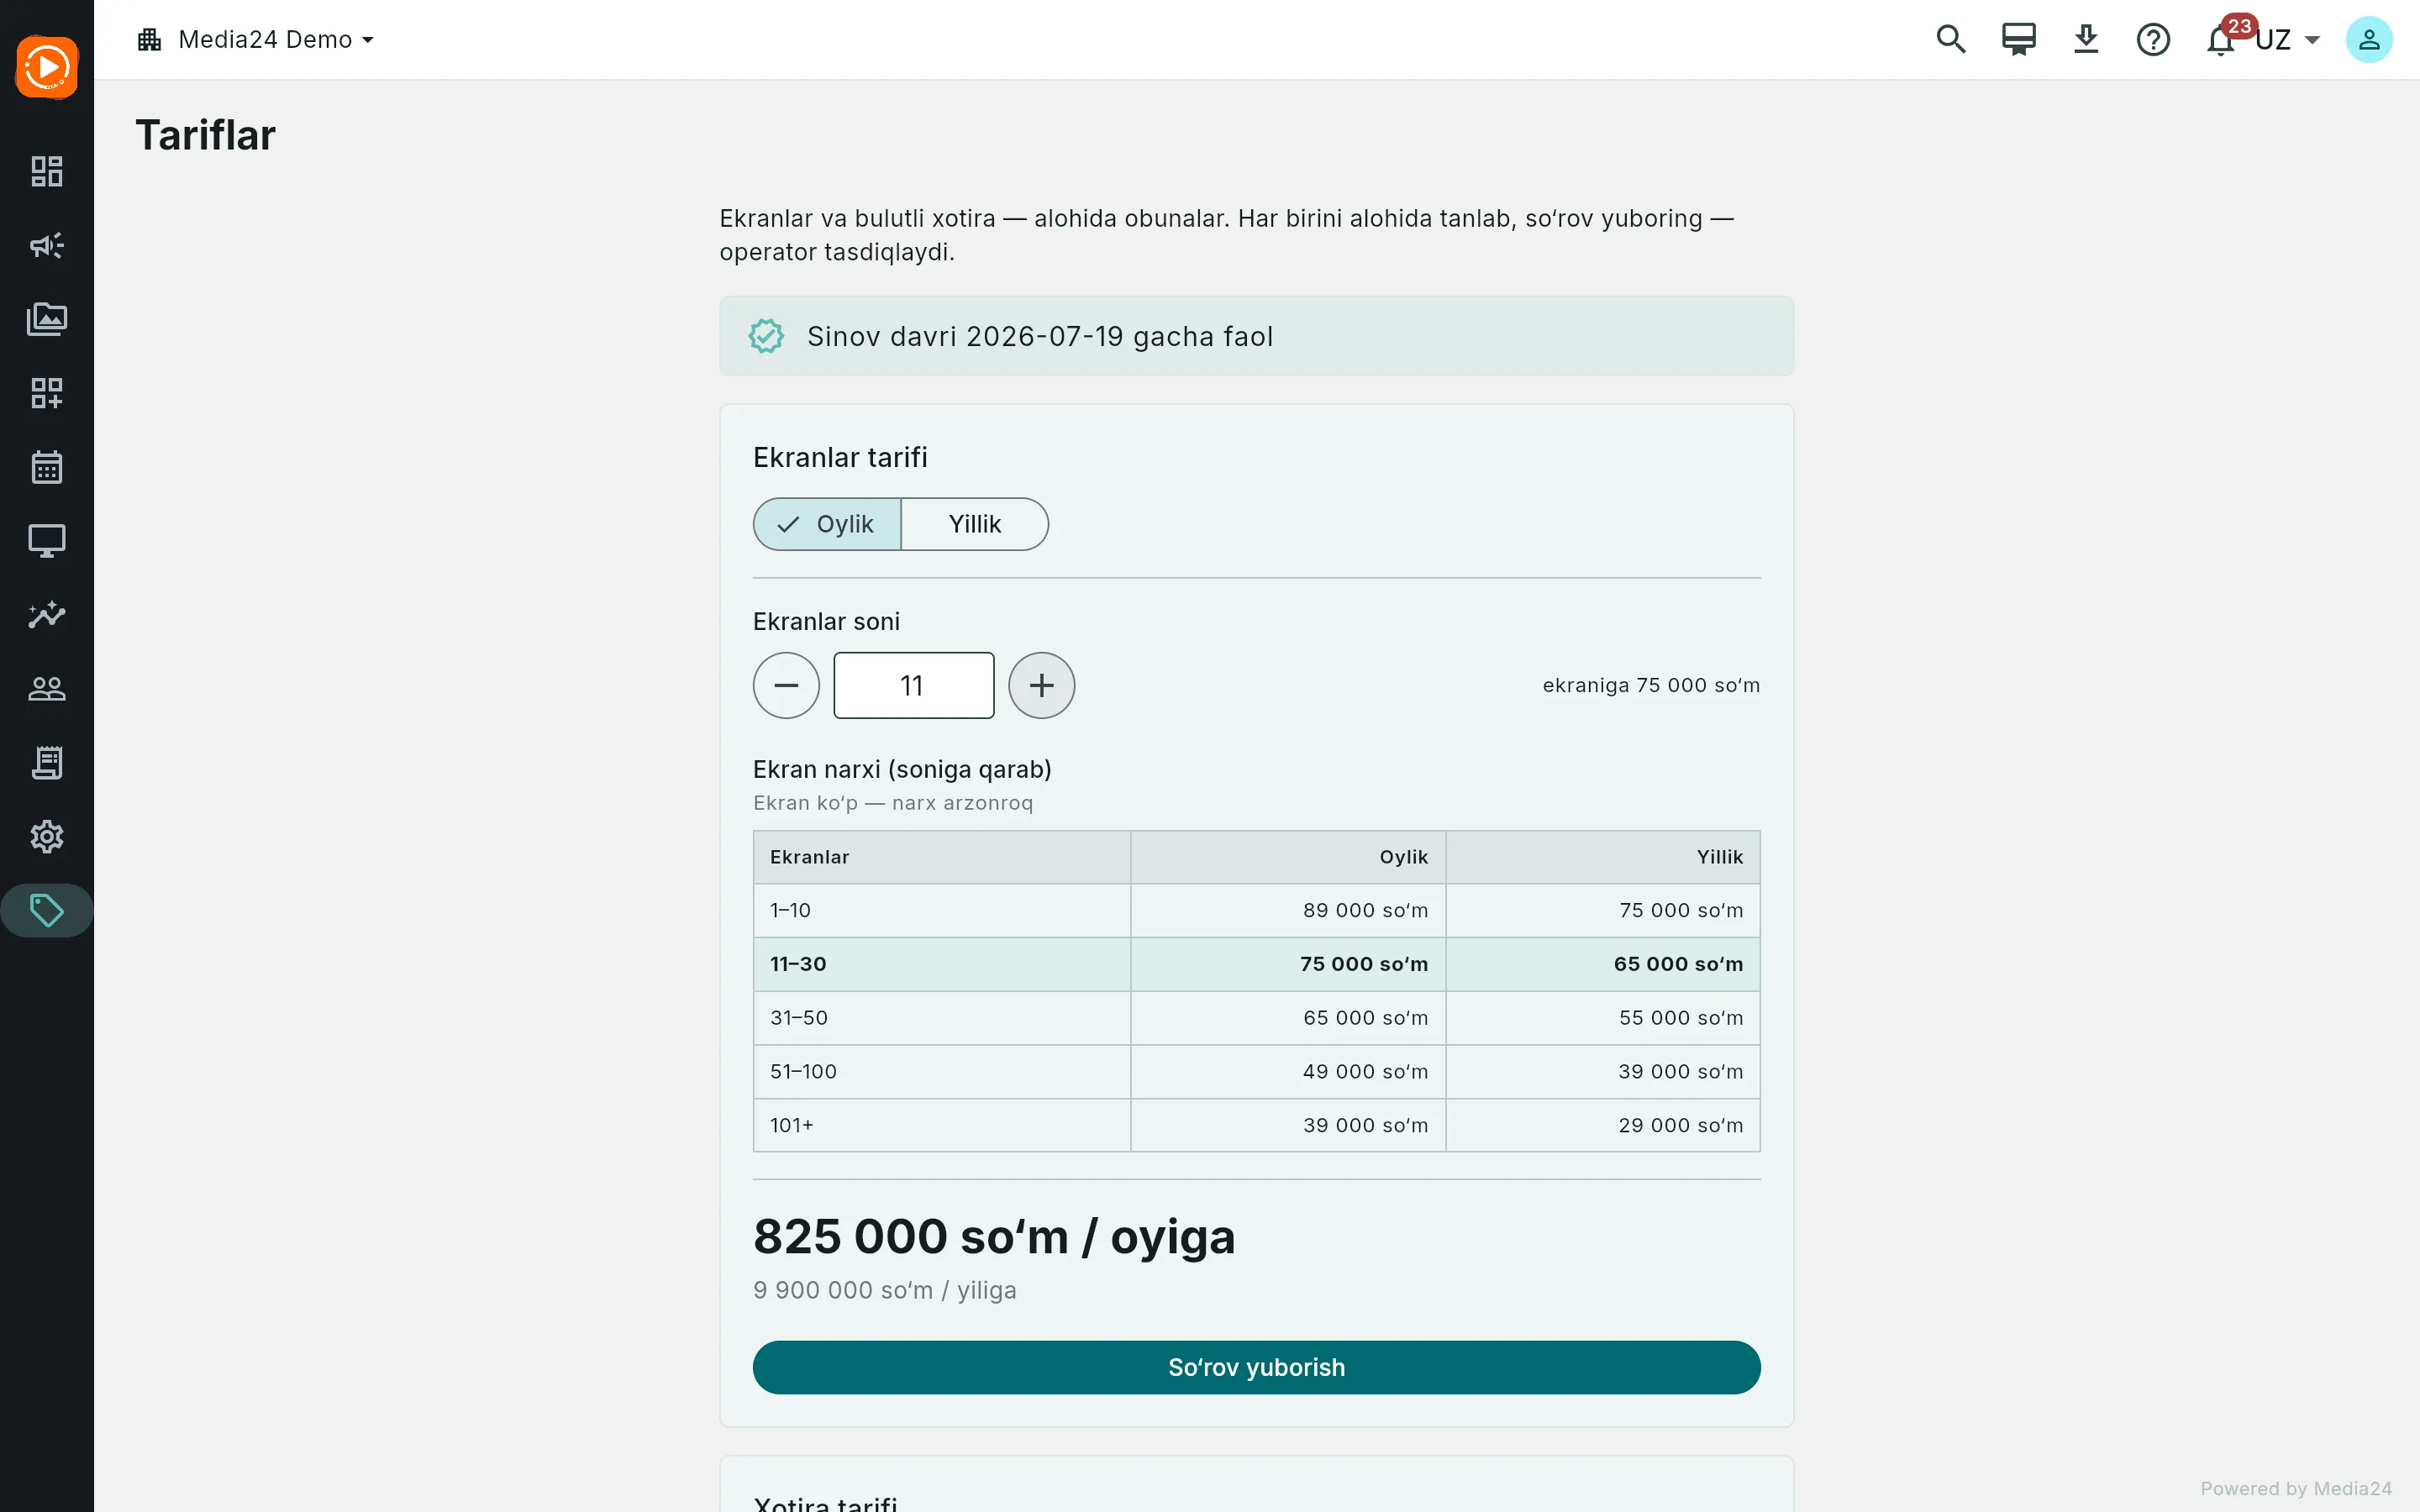Click the highlighted 11–30 row
This screenshot has width=2420, height=1512.
1256,964
